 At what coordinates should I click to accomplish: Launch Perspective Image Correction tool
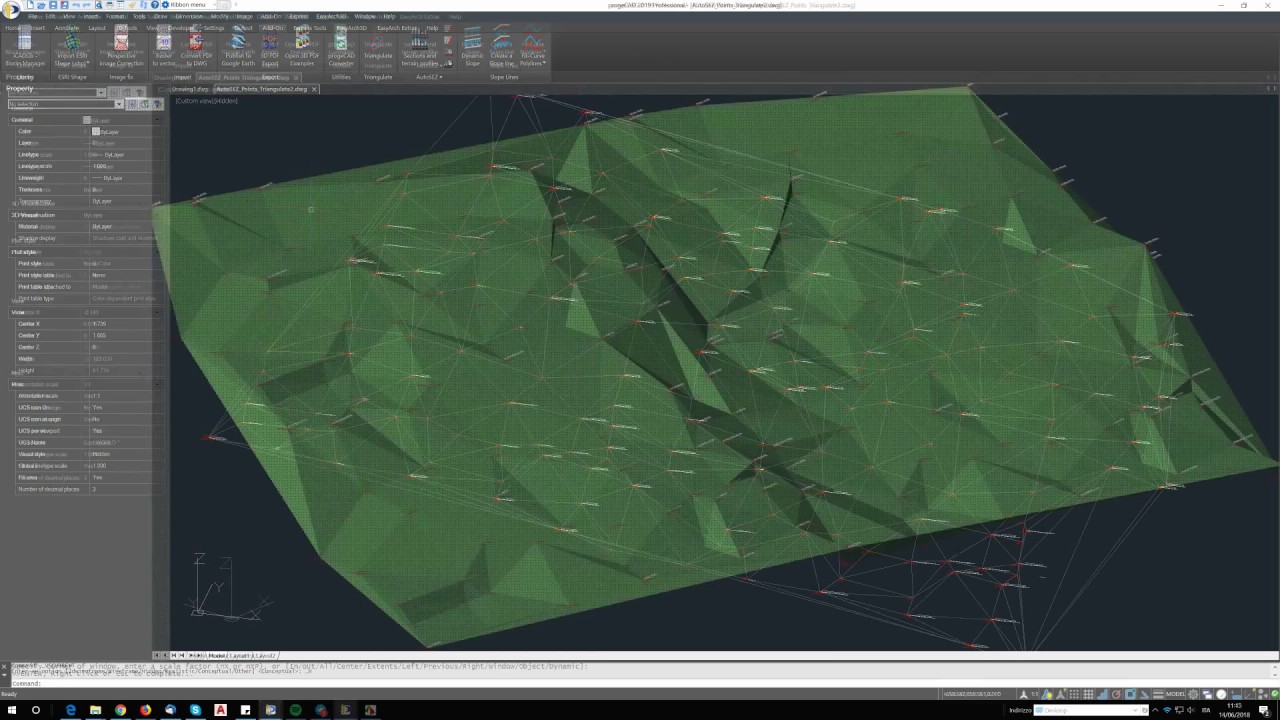click(x=121, y=50)
